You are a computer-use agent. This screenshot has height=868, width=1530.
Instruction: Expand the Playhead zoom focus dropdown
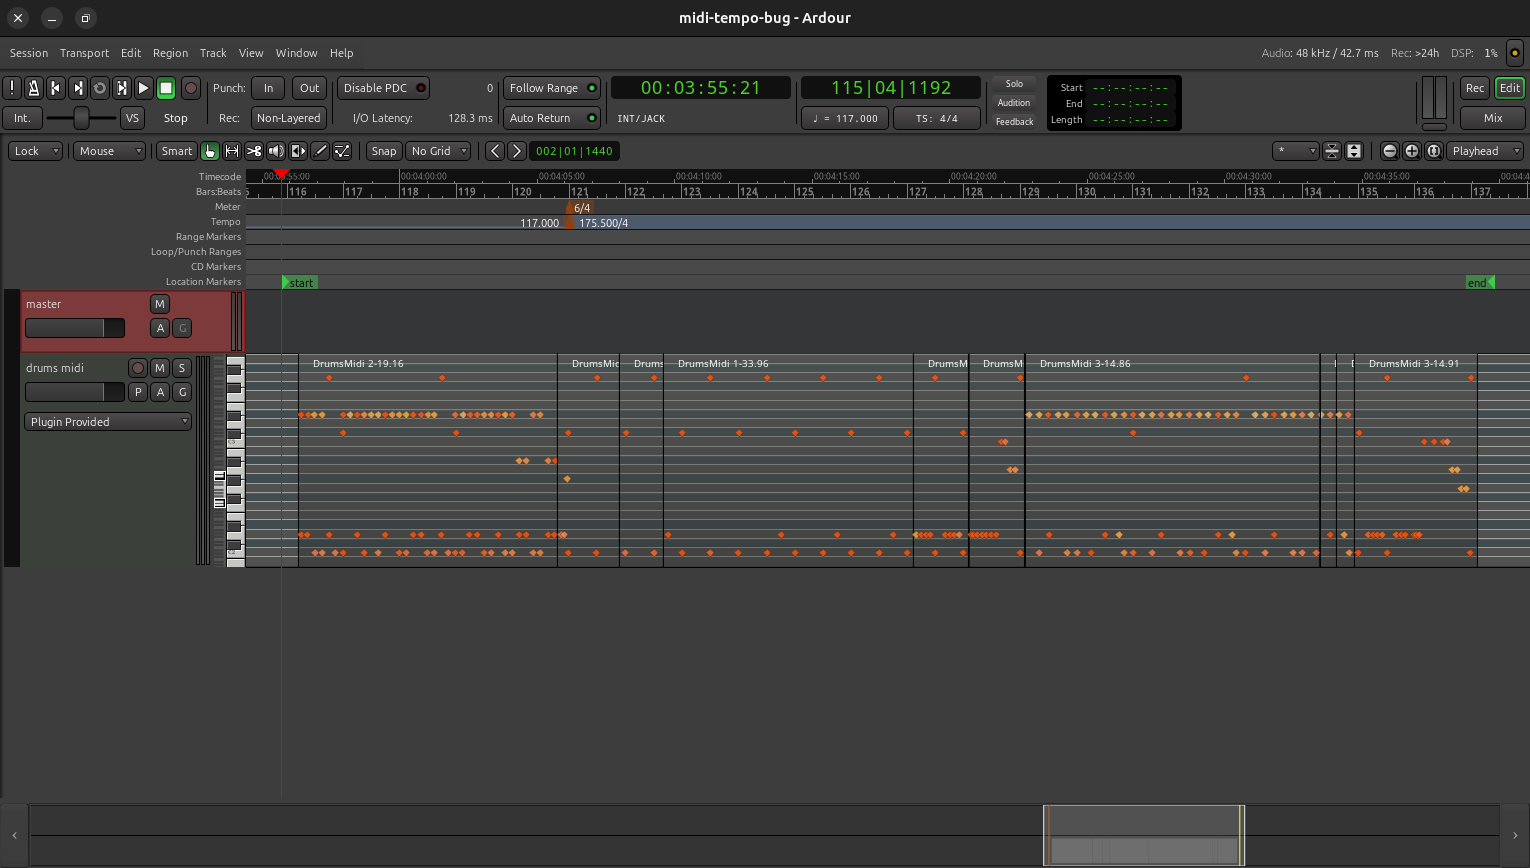(x=1485, y=151)
